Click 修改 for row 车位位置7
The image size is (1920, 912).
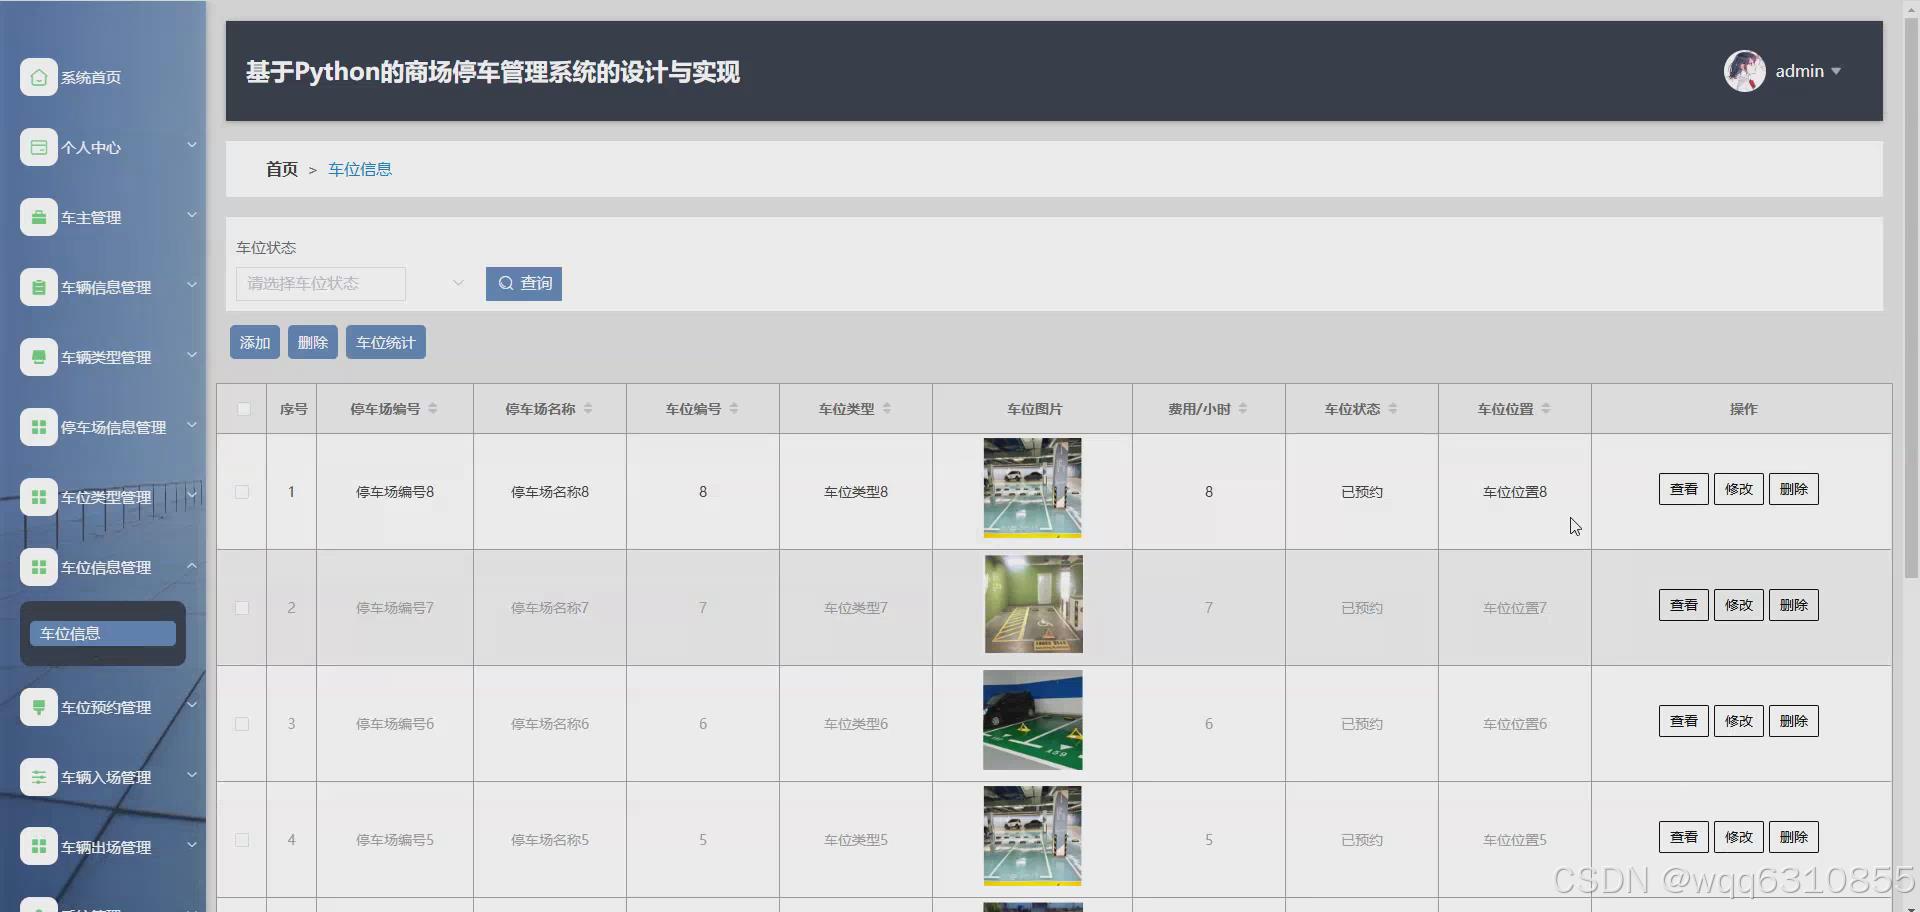(x=1739, y=605)
